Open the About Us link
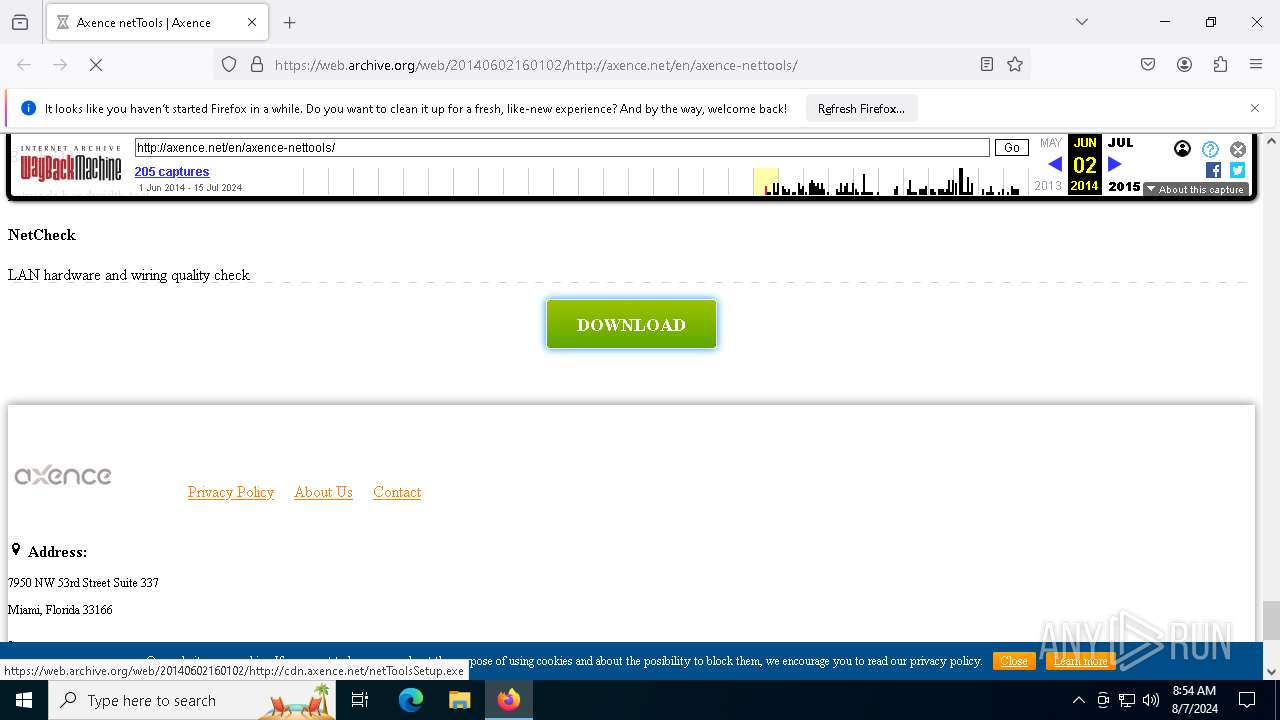 (323, 492)
